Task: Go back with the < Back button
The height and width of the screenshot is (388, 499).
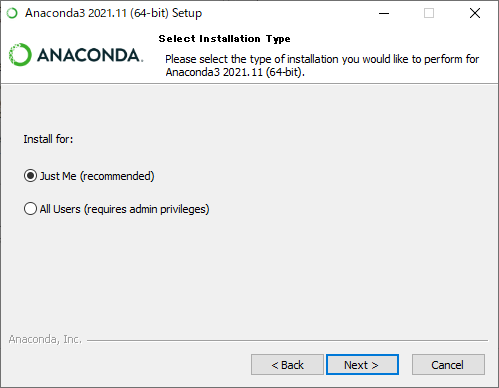Action: tap(287, 365)
